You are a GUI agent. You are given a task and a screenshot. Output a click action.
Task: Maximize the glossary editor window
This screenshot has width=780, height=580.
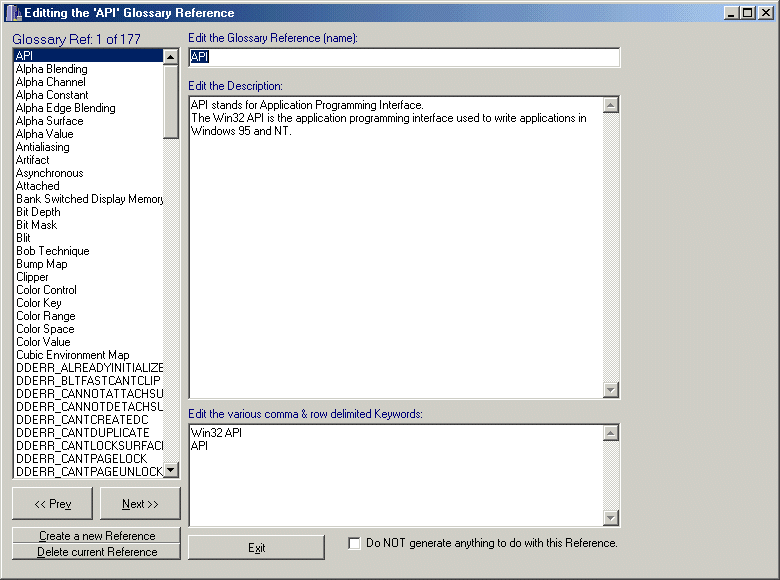(748, 13)
